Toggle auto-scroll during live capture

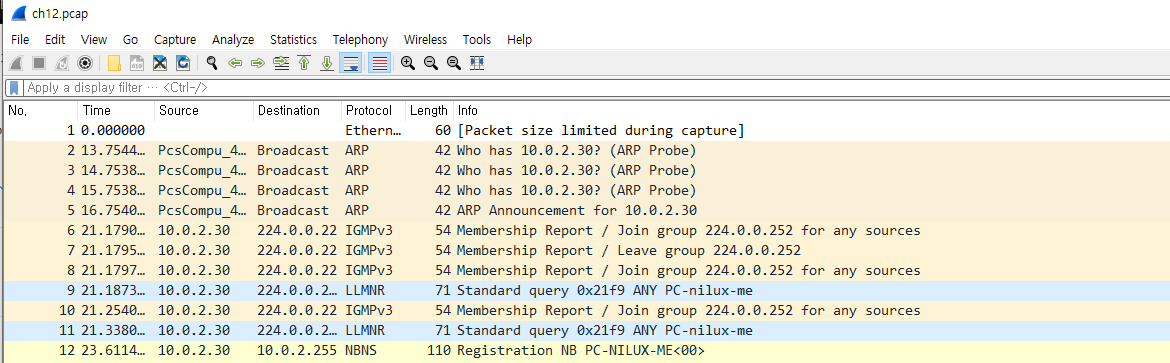pos(350,63)
